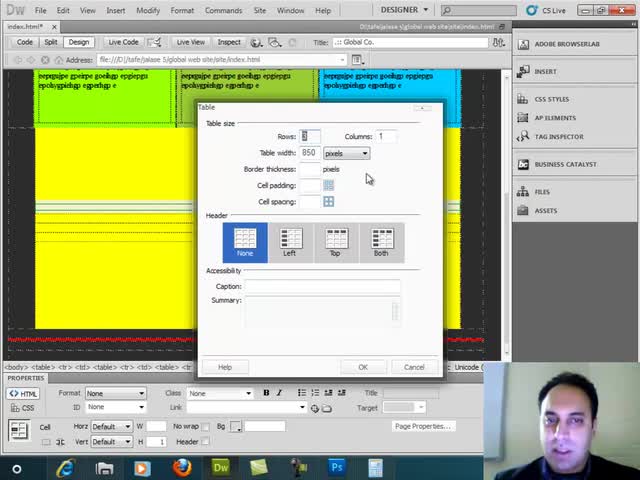Select the Both header option
640x480 pixels.
(382, 242)
